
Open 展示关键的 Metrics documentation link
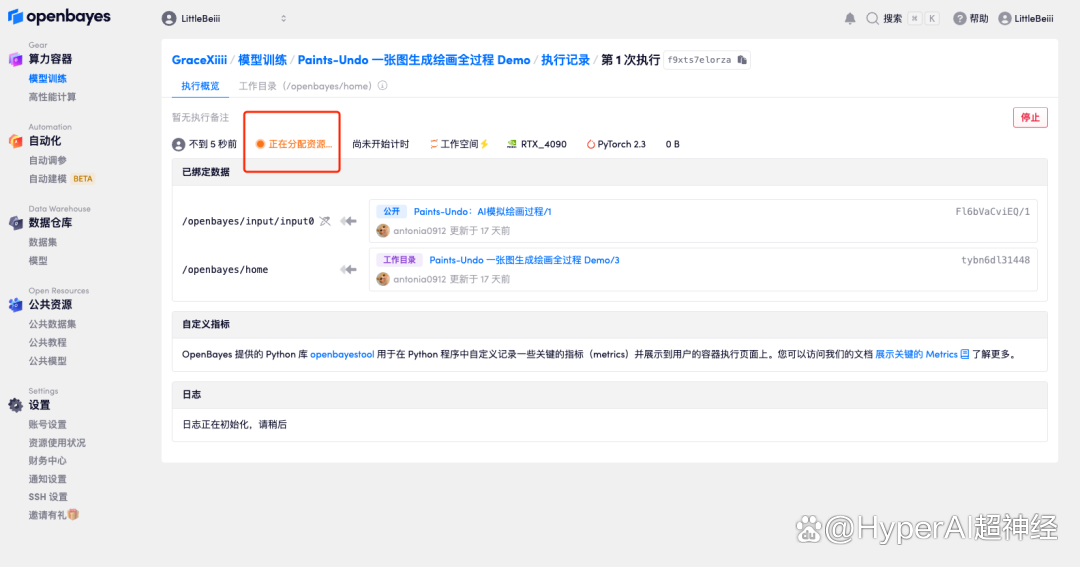917,354
